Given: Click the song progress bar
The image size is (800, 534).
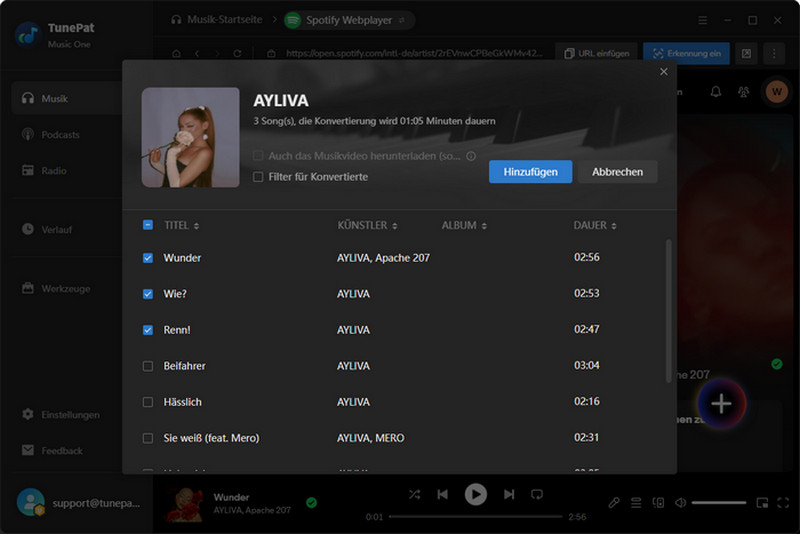Looking at the screenshot, I should coord(476,517).
